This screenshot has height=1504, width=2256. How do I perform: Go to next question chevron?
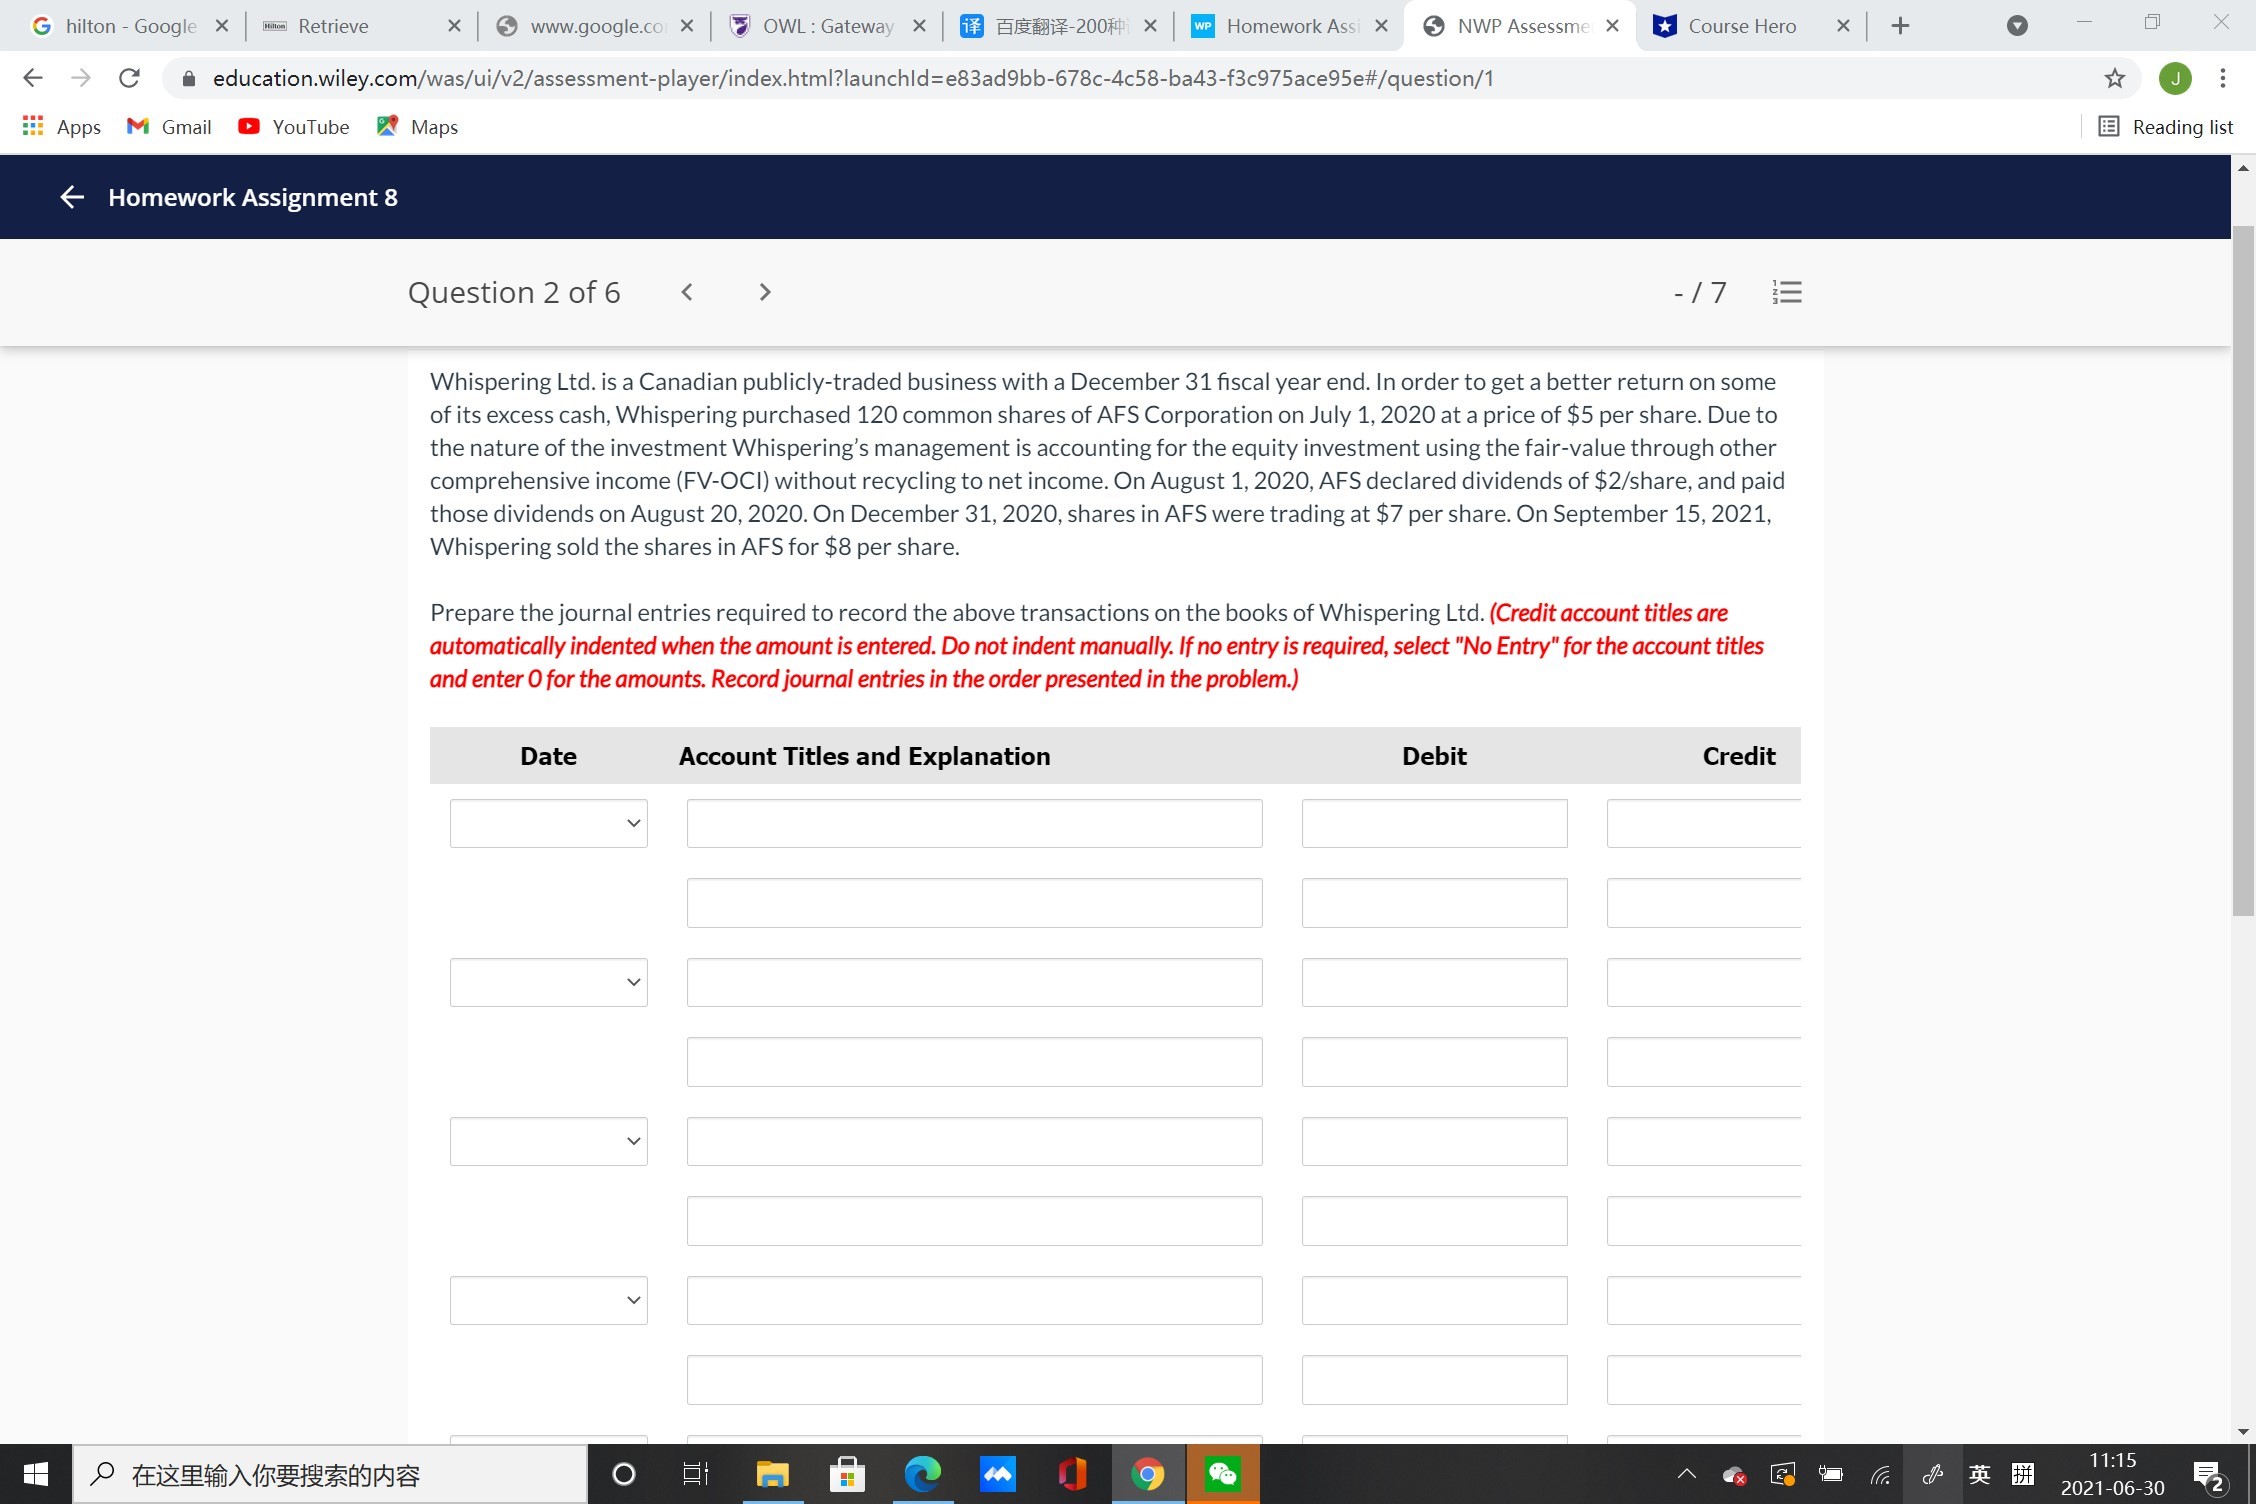[765, 292]
